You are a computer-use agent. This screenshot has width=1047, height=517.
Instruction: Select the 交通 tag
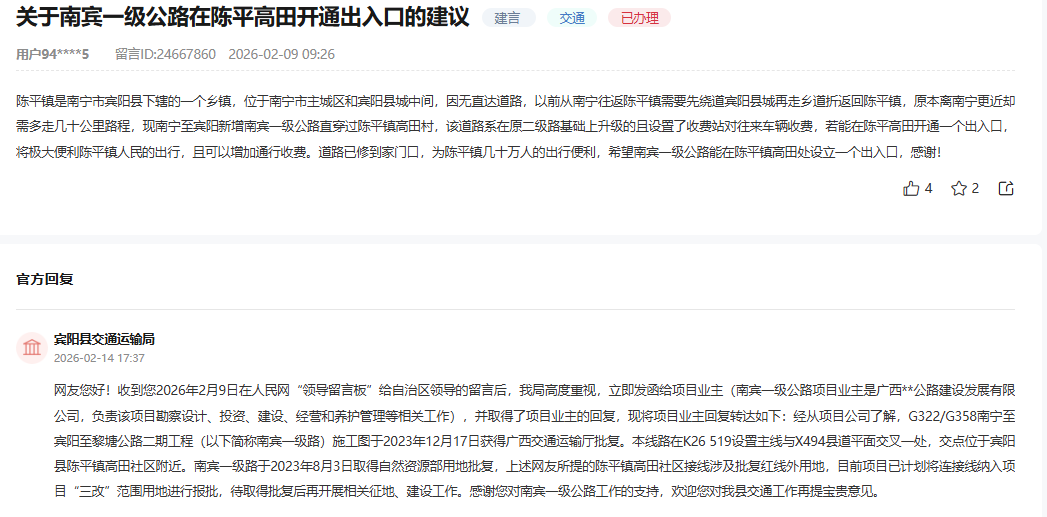click(x=572, y=18)
